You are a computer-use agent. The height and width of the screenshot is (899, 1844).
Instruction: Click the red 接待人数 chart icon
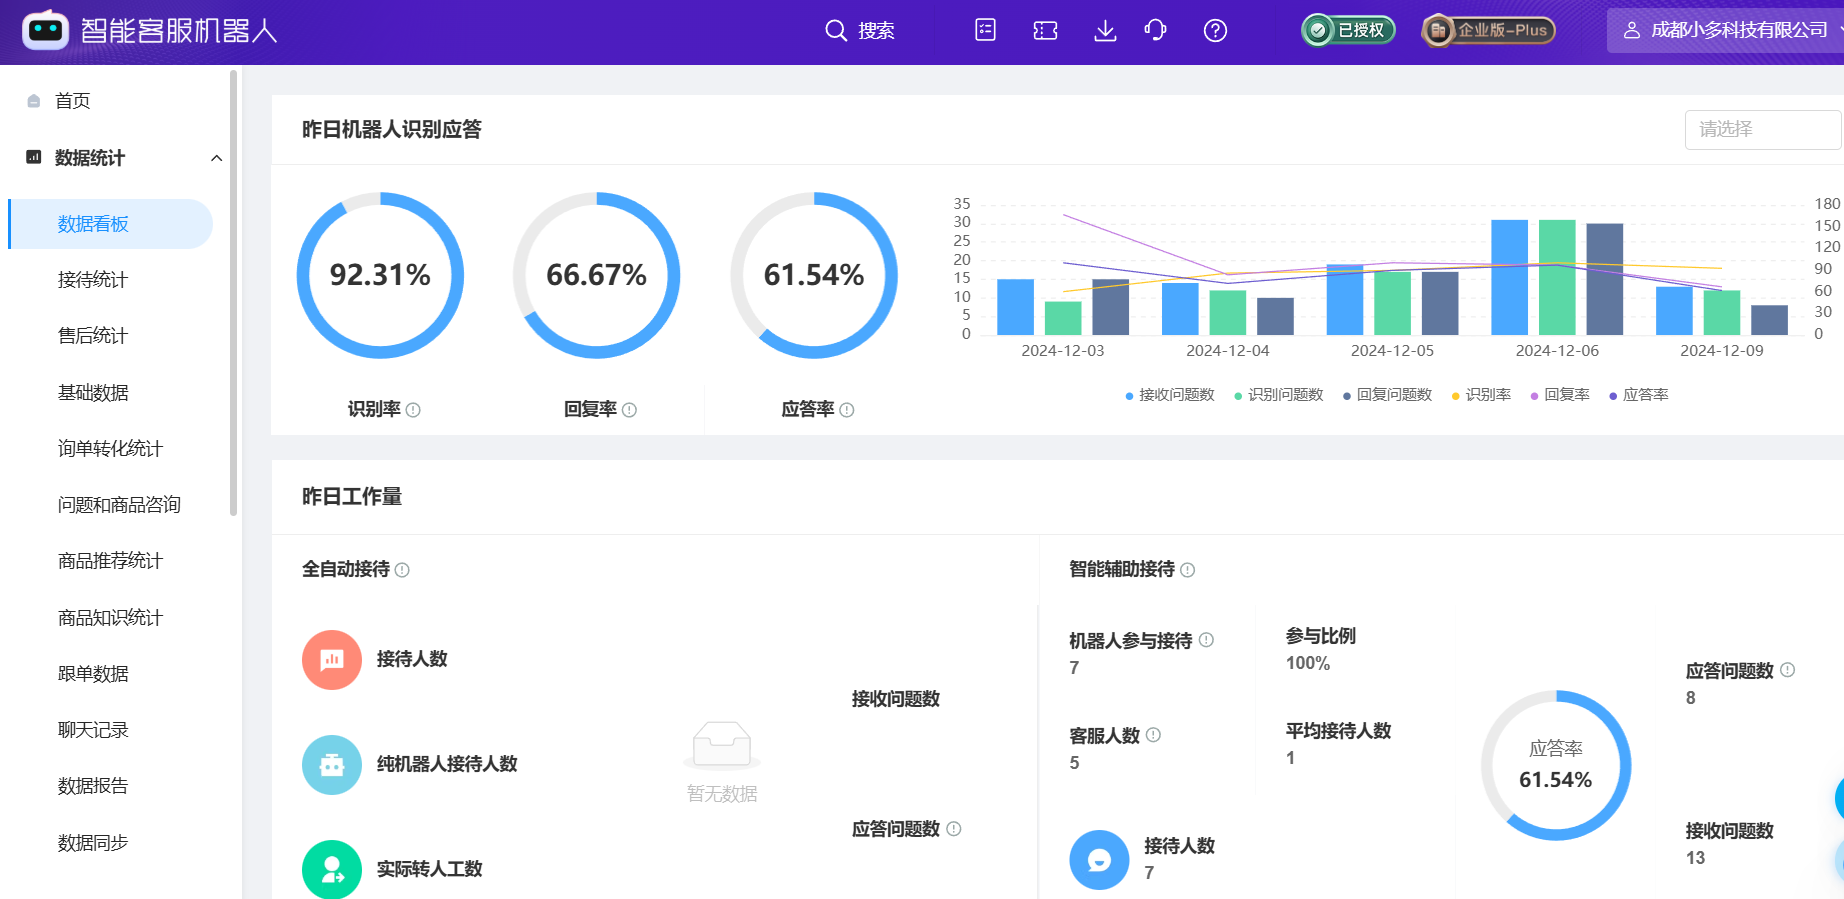click(332, 660)
